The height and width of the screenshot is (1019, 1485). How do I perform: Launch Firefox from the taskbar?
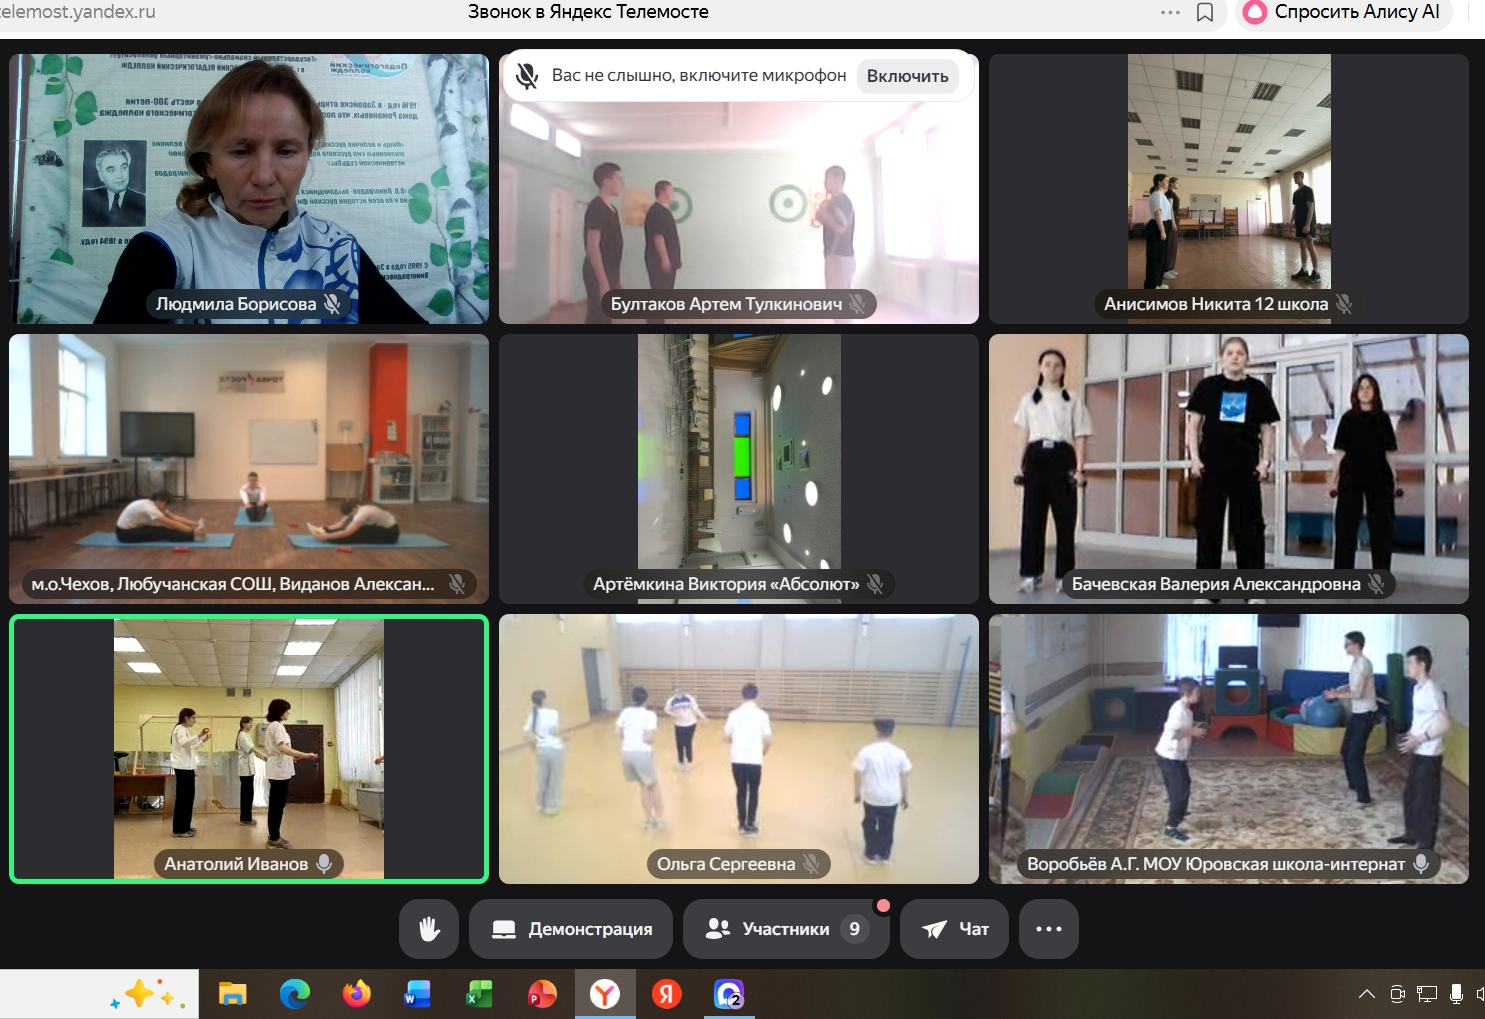tap(356, 994)
